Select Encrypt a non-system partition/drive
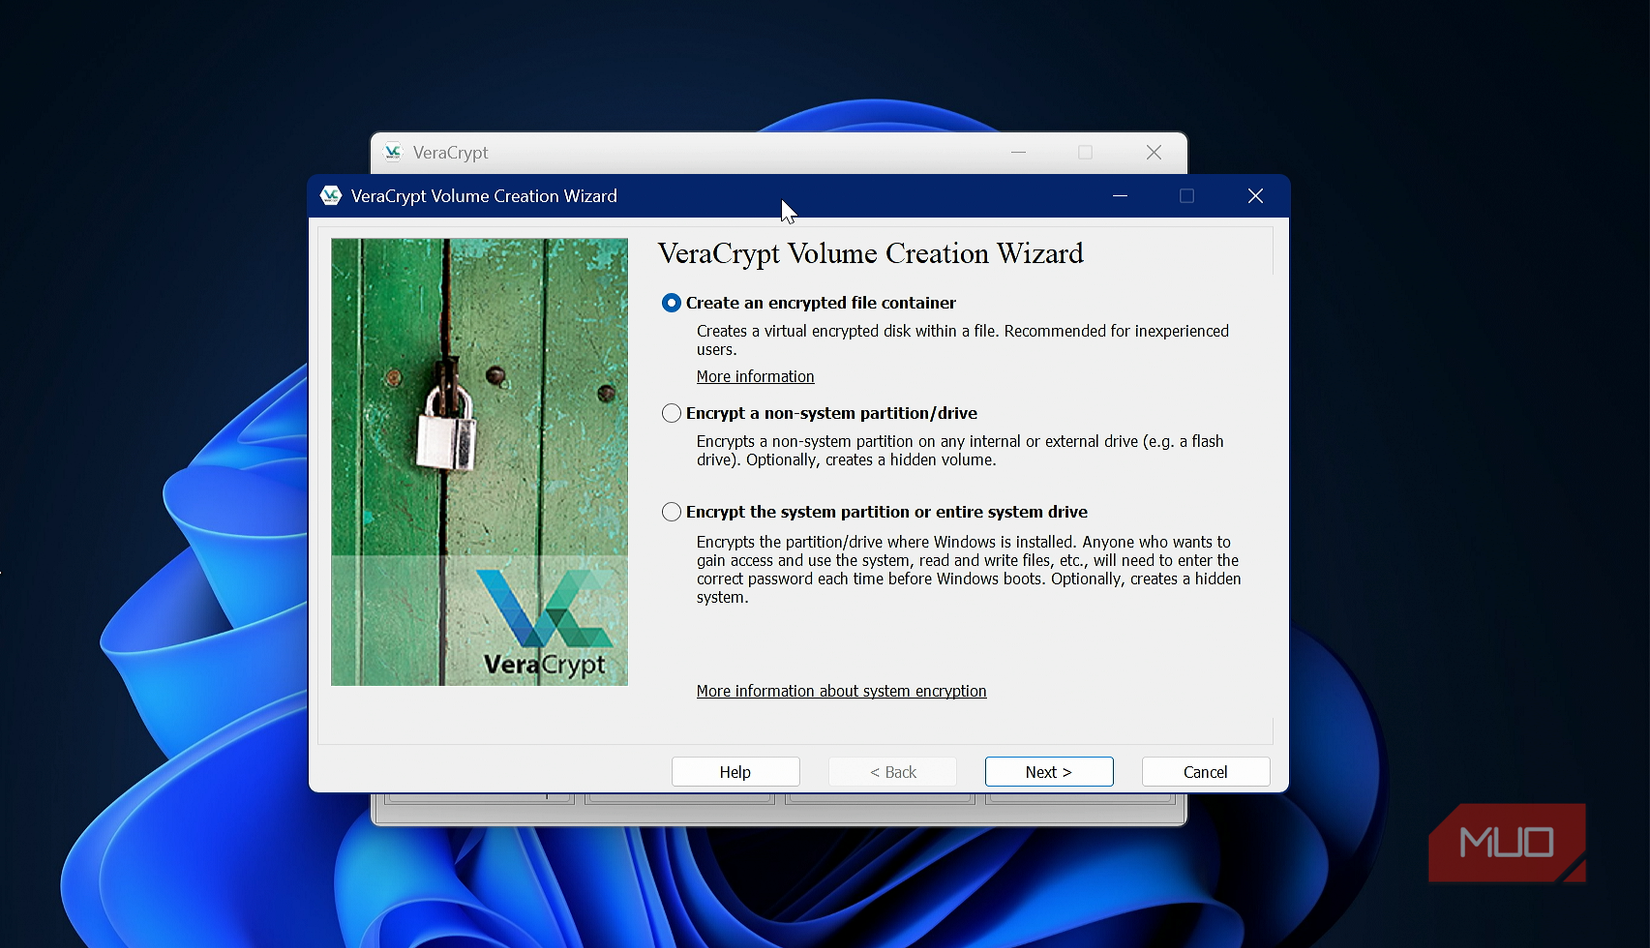Image resolution: width=1650 pixels, height=948 pixels. click(671, 413)
